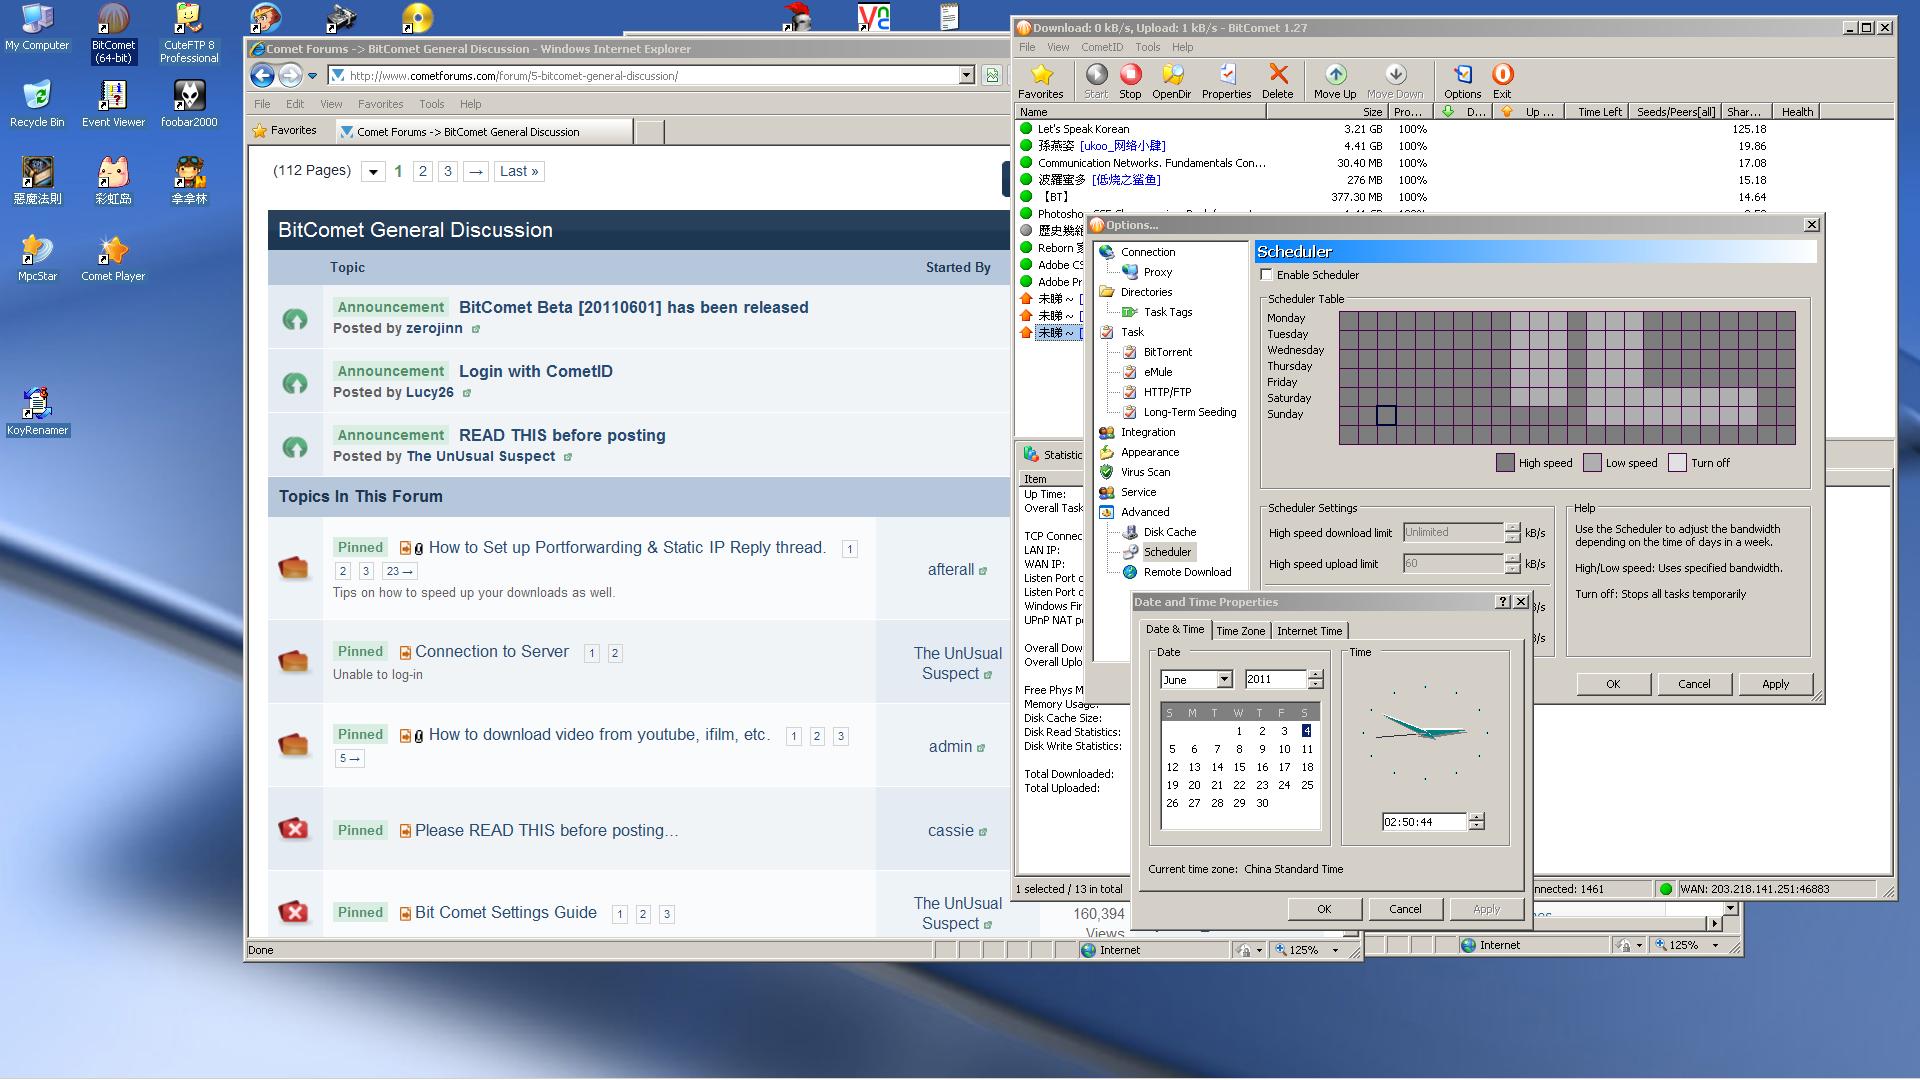1920x1080 pixels.
Task: Click OK in Date and Time Properties
Action: pos(1324,909)
